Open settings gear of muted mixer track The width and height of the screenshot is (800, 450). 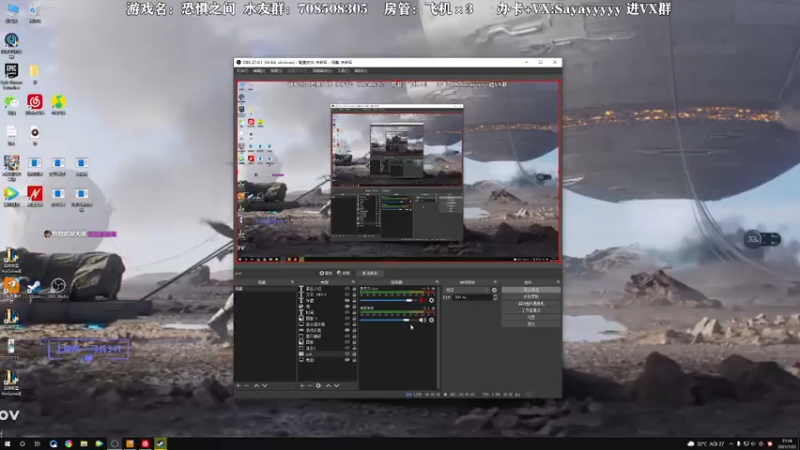432,301
